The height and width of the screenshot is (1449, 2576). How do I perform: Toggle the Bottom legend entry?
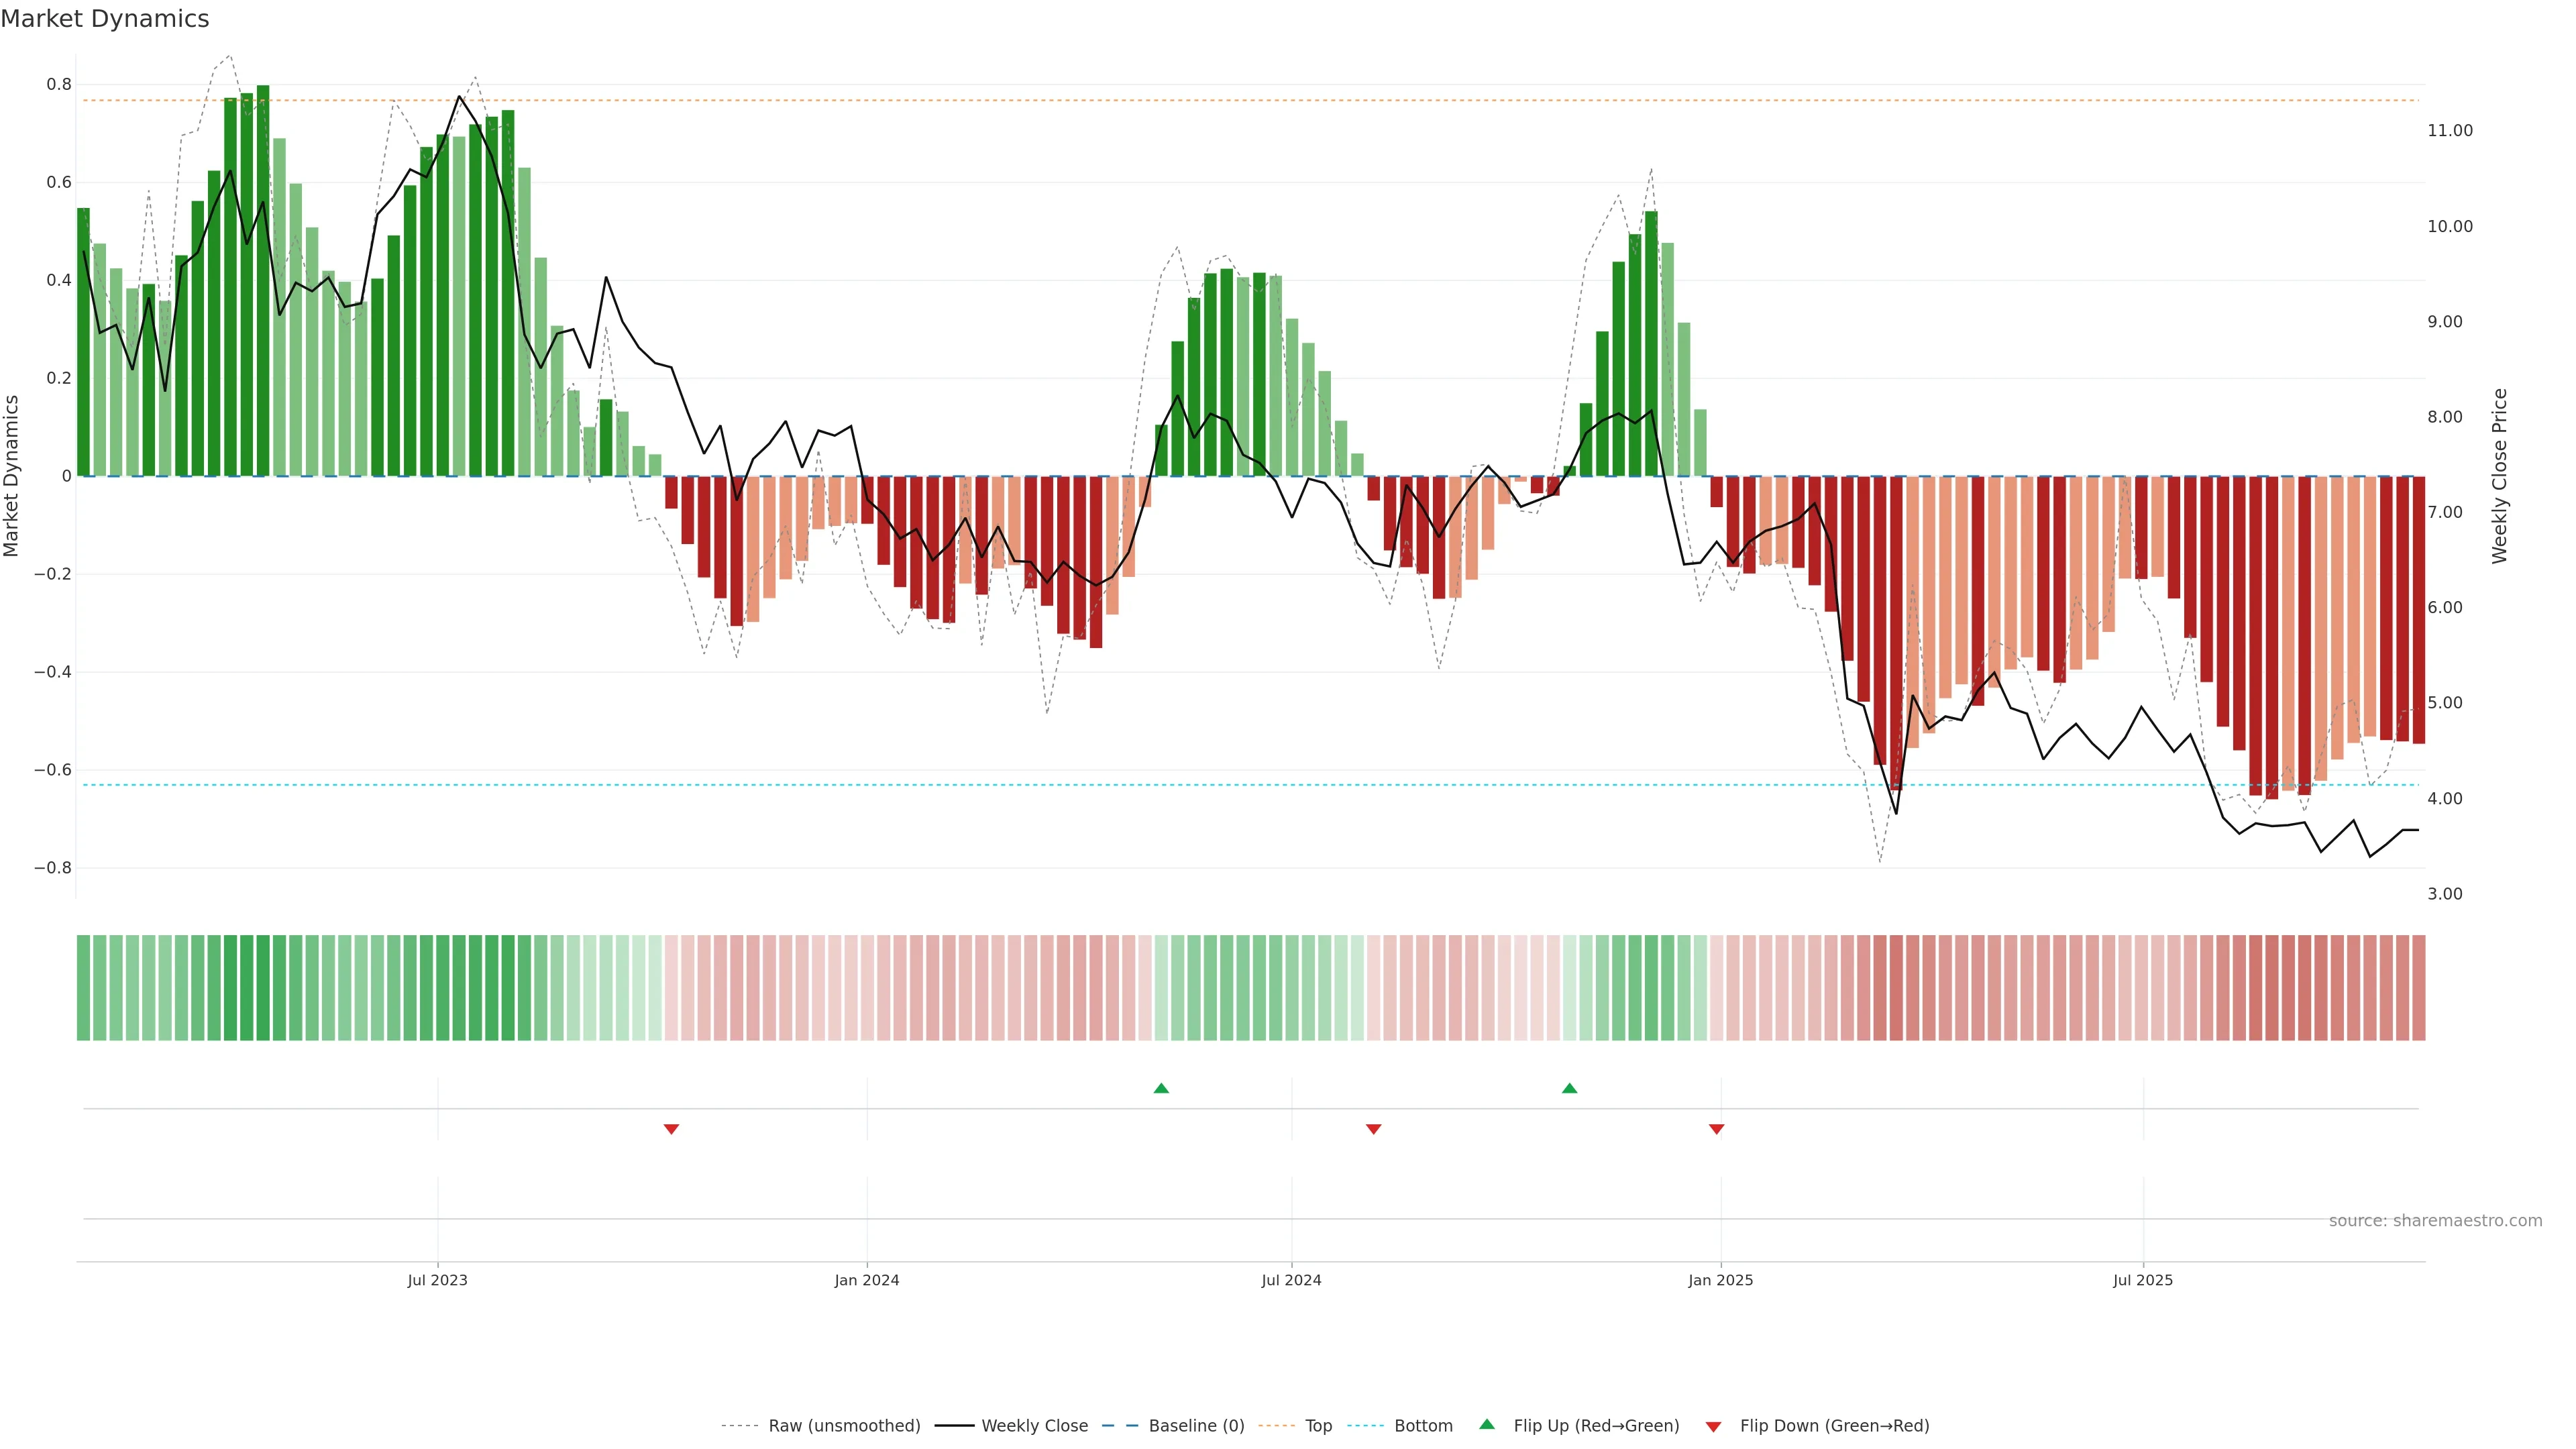(x=1423, y=1425)
